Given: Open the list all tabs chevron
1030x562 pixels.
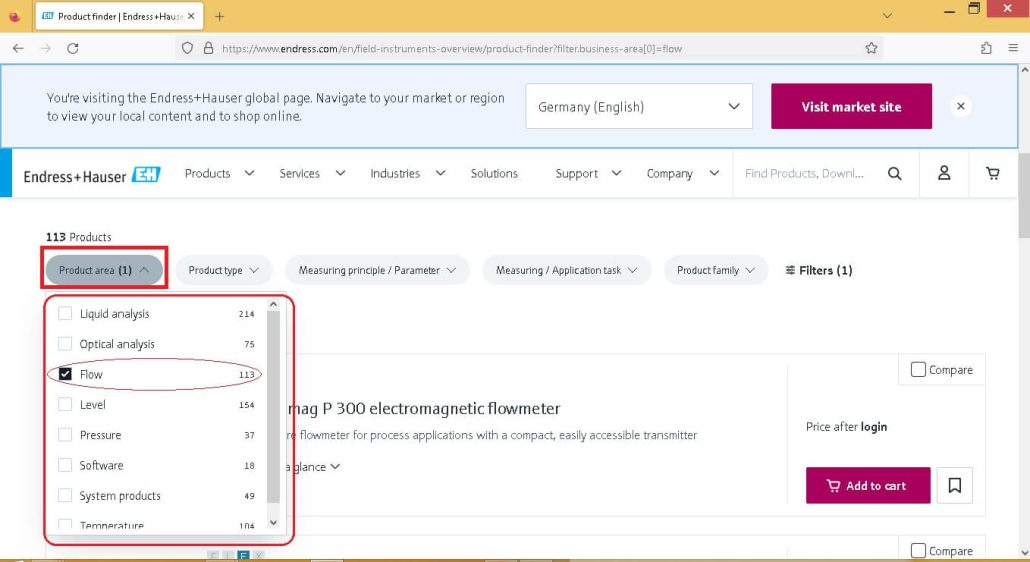Looking at the screenshot, I should (x=887, y=16).
